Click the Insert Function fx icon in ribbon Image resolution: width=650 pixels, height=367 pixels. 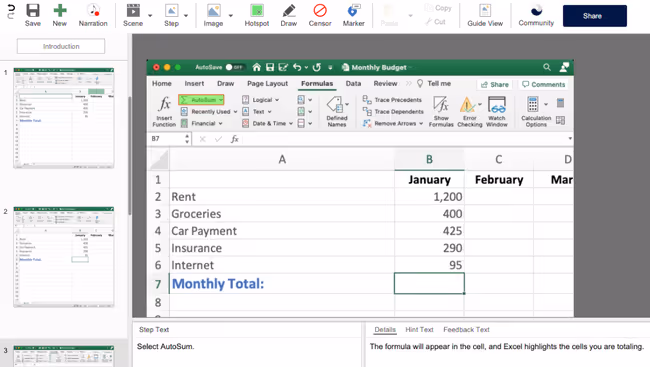tap(164, 104)
